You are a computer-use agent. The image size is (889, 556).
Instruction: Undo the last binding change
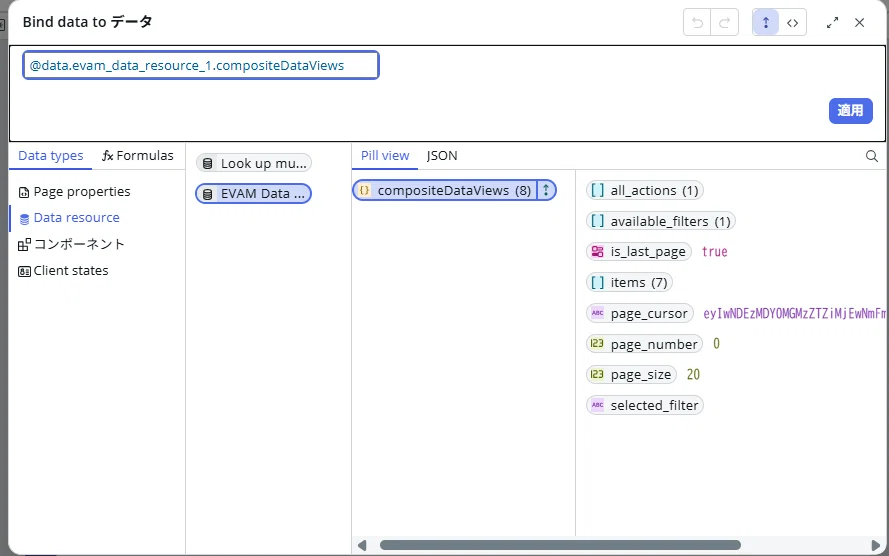[697, 23]
